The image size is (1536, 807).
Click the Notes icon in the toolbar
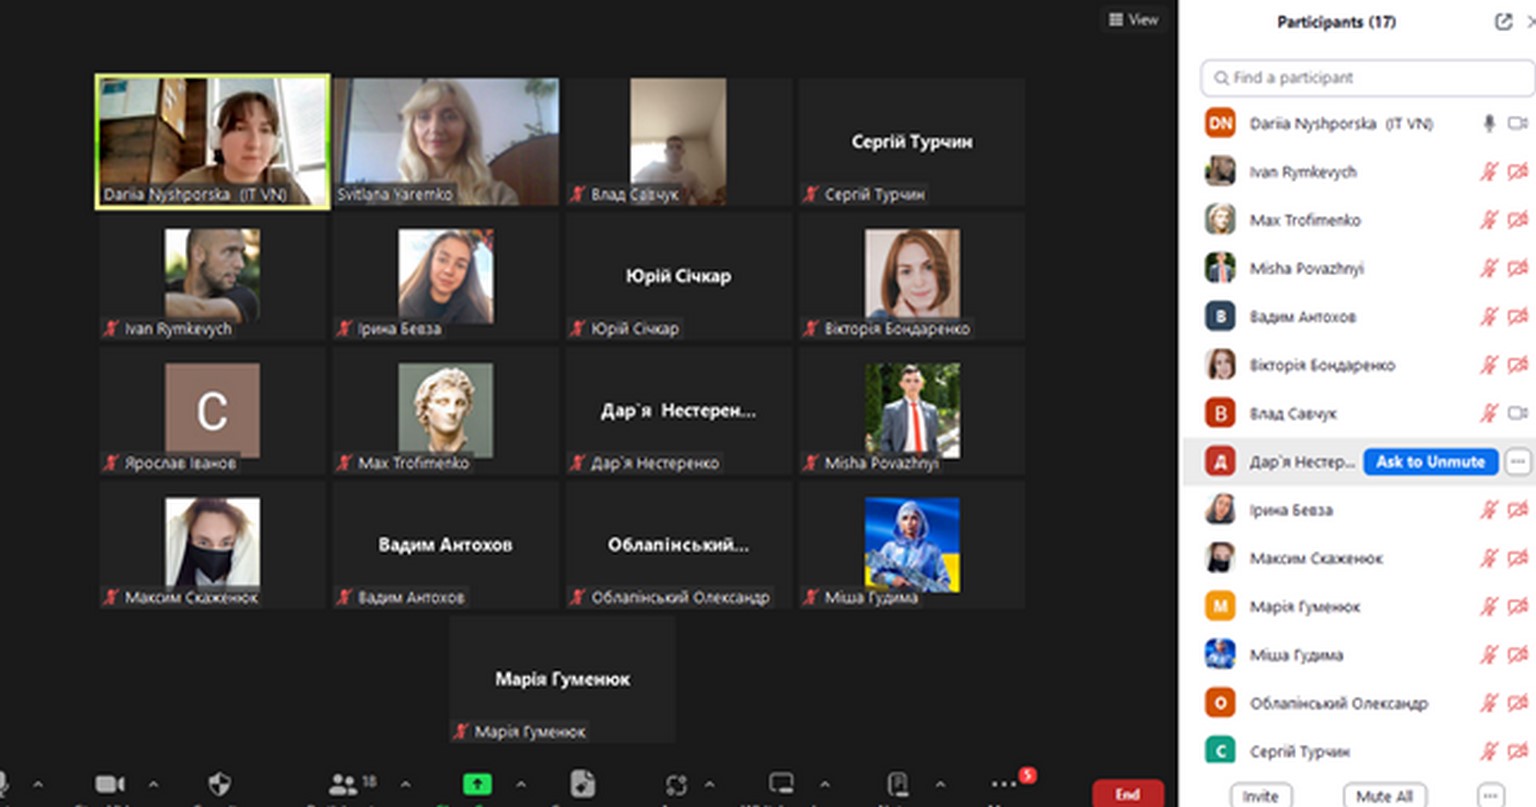pos(897,784)
